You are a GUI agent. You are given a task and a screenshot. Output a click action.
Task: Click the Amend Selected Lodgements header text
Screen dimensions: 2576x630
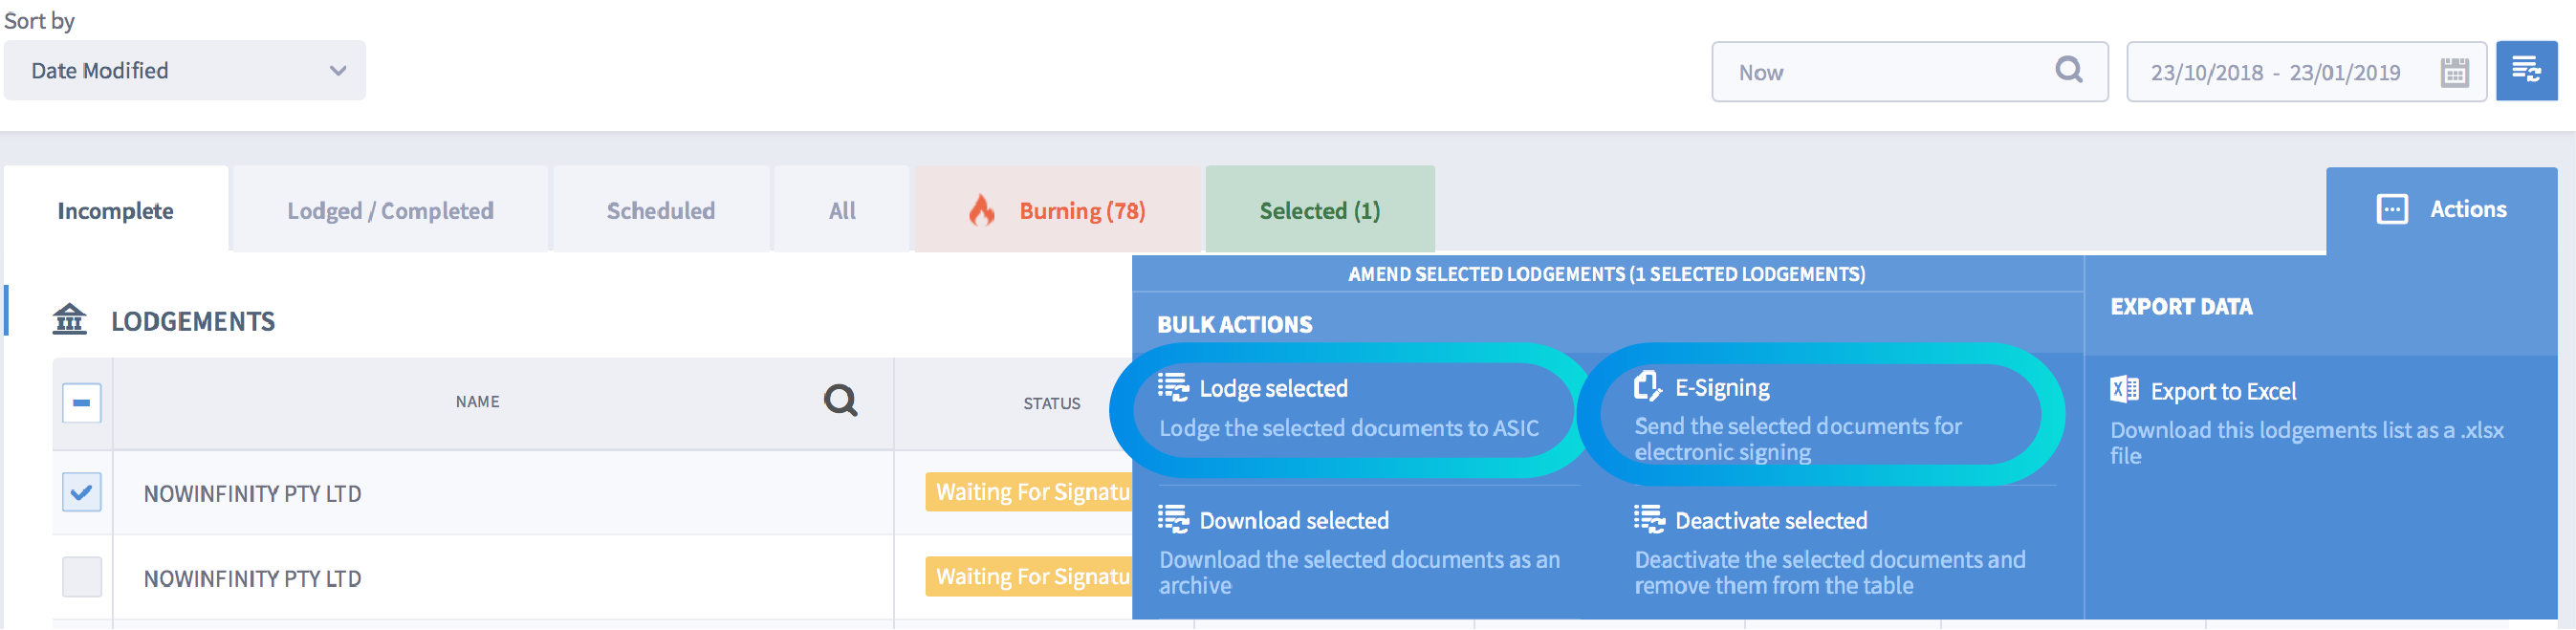coord(1606,274)
